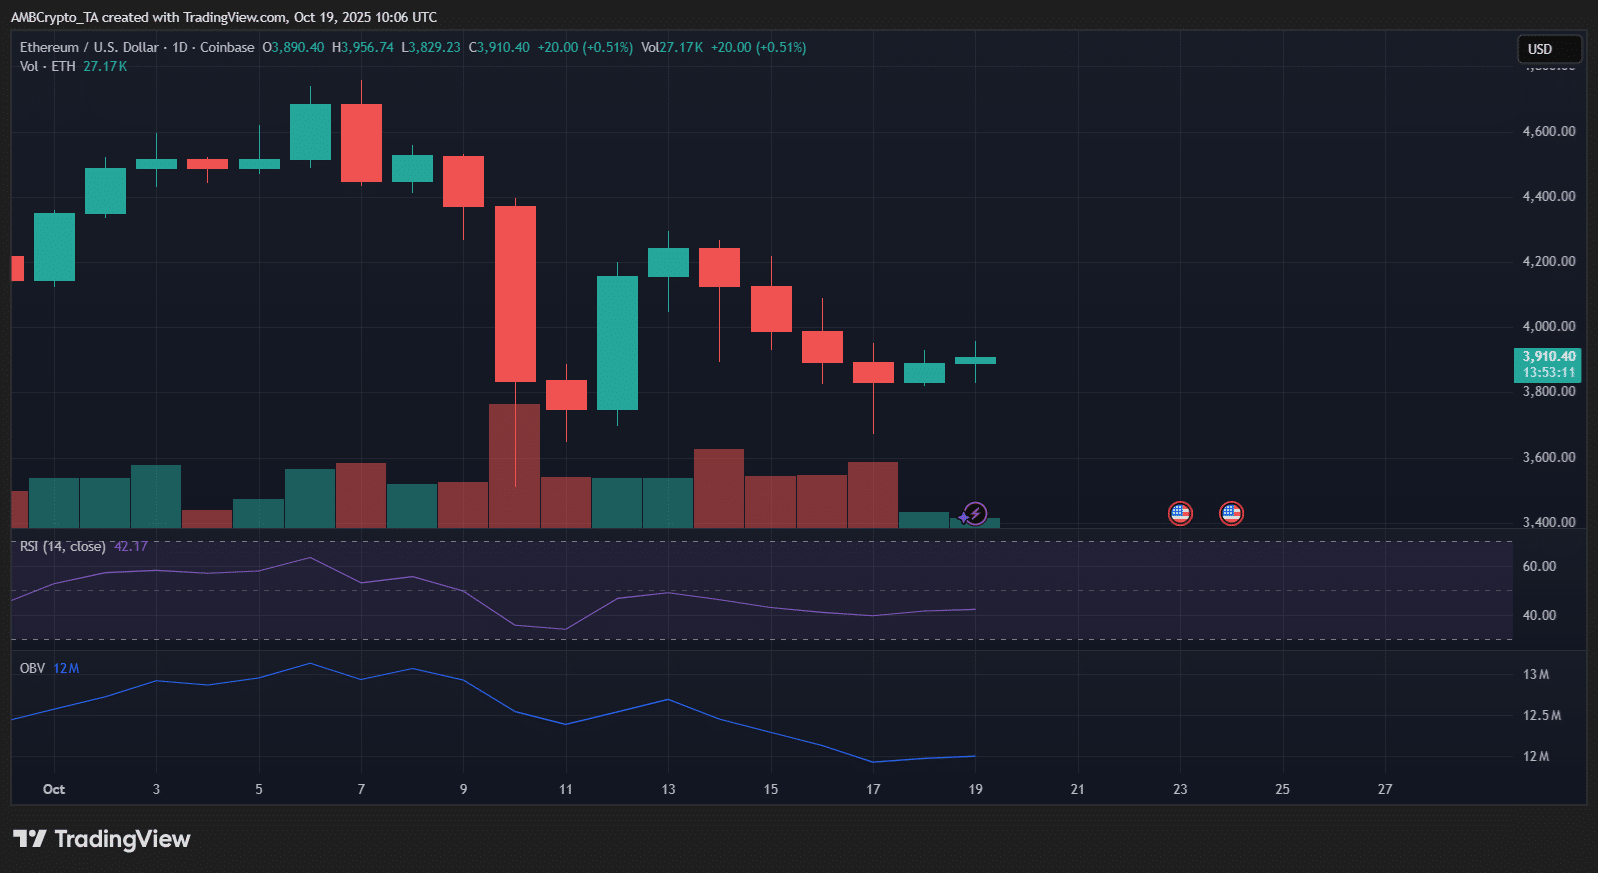Open the US flag event on Oct 24
Screen dimensions: 1598x873
click(x=1231, y=514)
